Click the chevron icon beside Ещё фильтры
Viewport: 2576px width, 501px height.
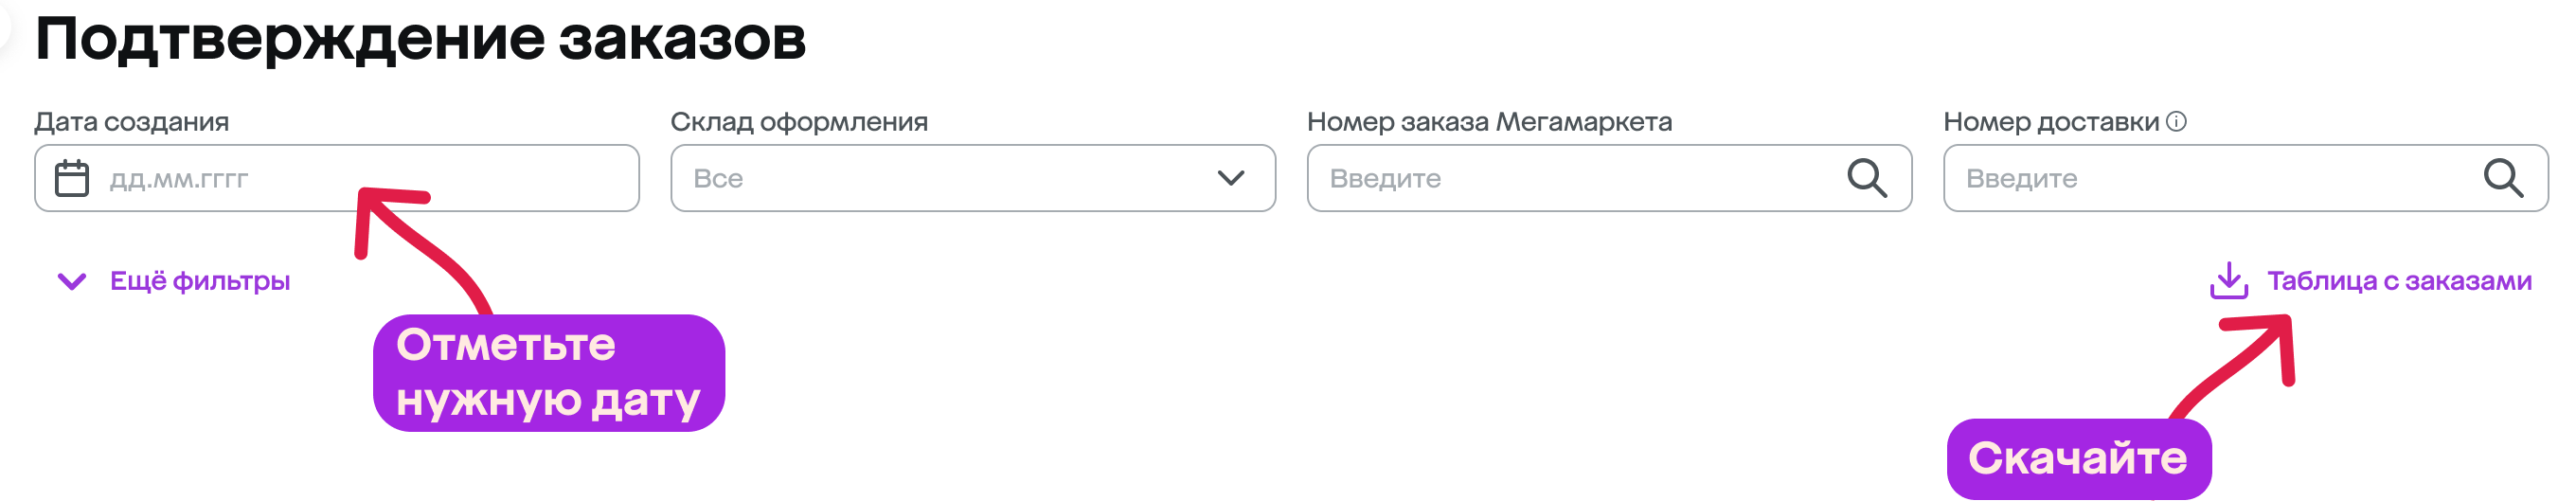point(72,282)
